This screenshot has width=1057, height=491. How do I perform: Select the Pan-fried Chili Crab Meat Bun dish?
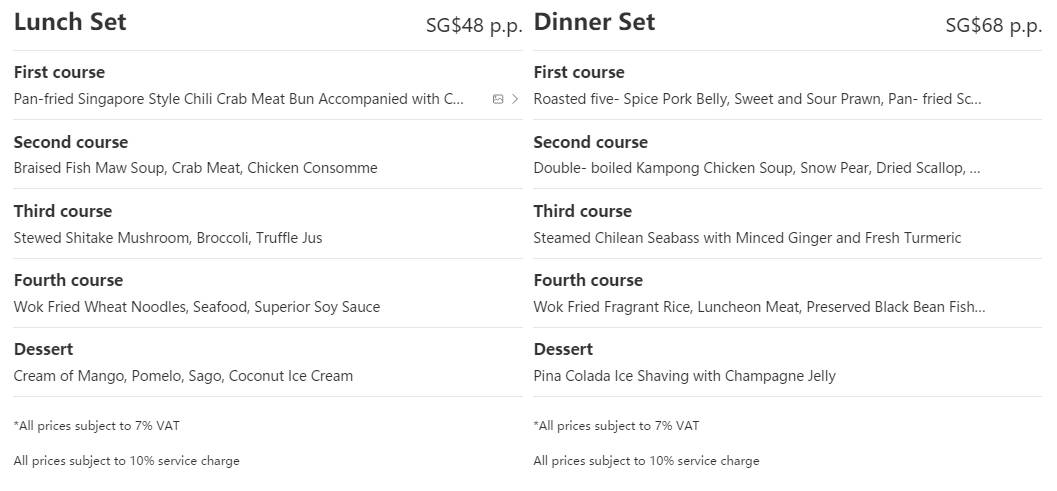coord(238,99)
